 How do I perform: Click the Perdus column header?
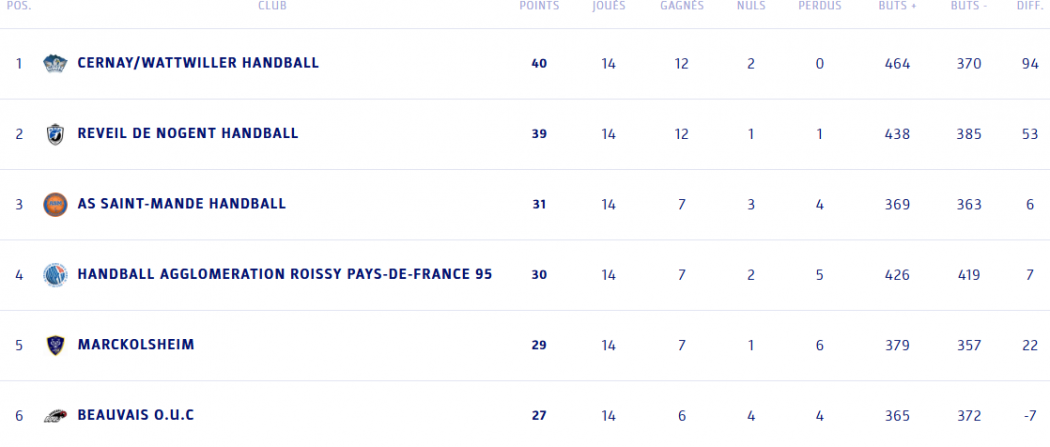click(x=820, y=6)
